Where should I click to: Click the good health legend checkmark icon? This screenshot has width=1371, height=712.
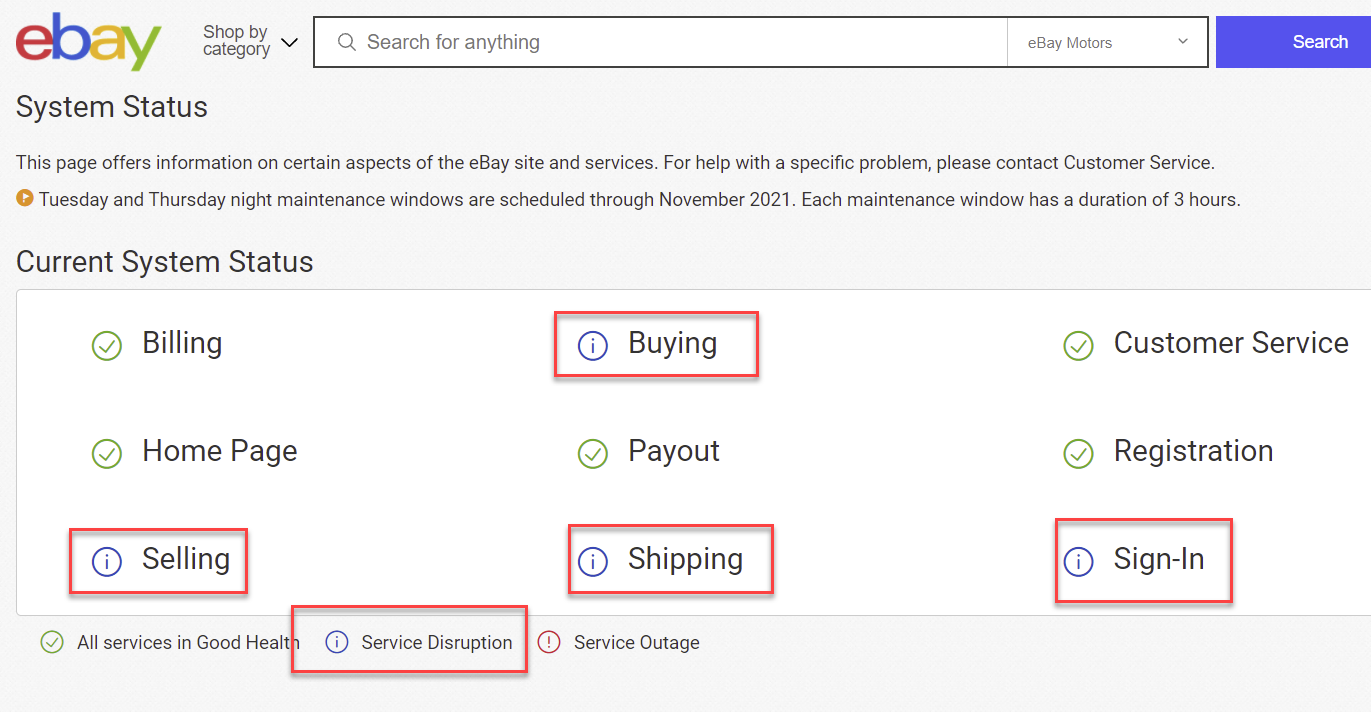pos(52,642)
